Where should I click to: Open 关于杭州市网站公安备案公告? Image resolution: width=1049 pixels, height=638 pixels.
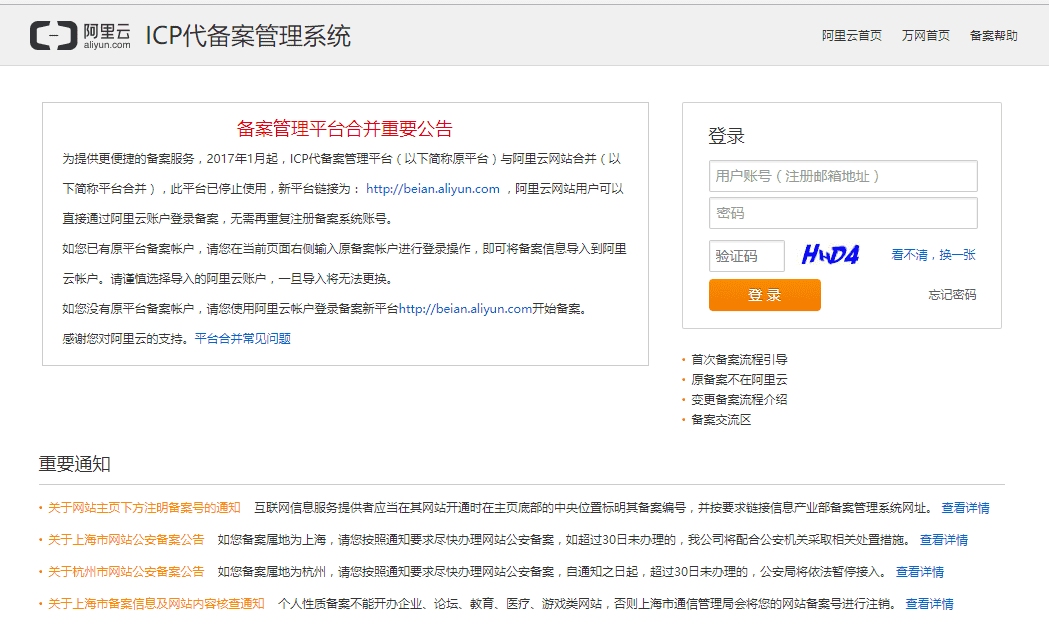[126, 572]
